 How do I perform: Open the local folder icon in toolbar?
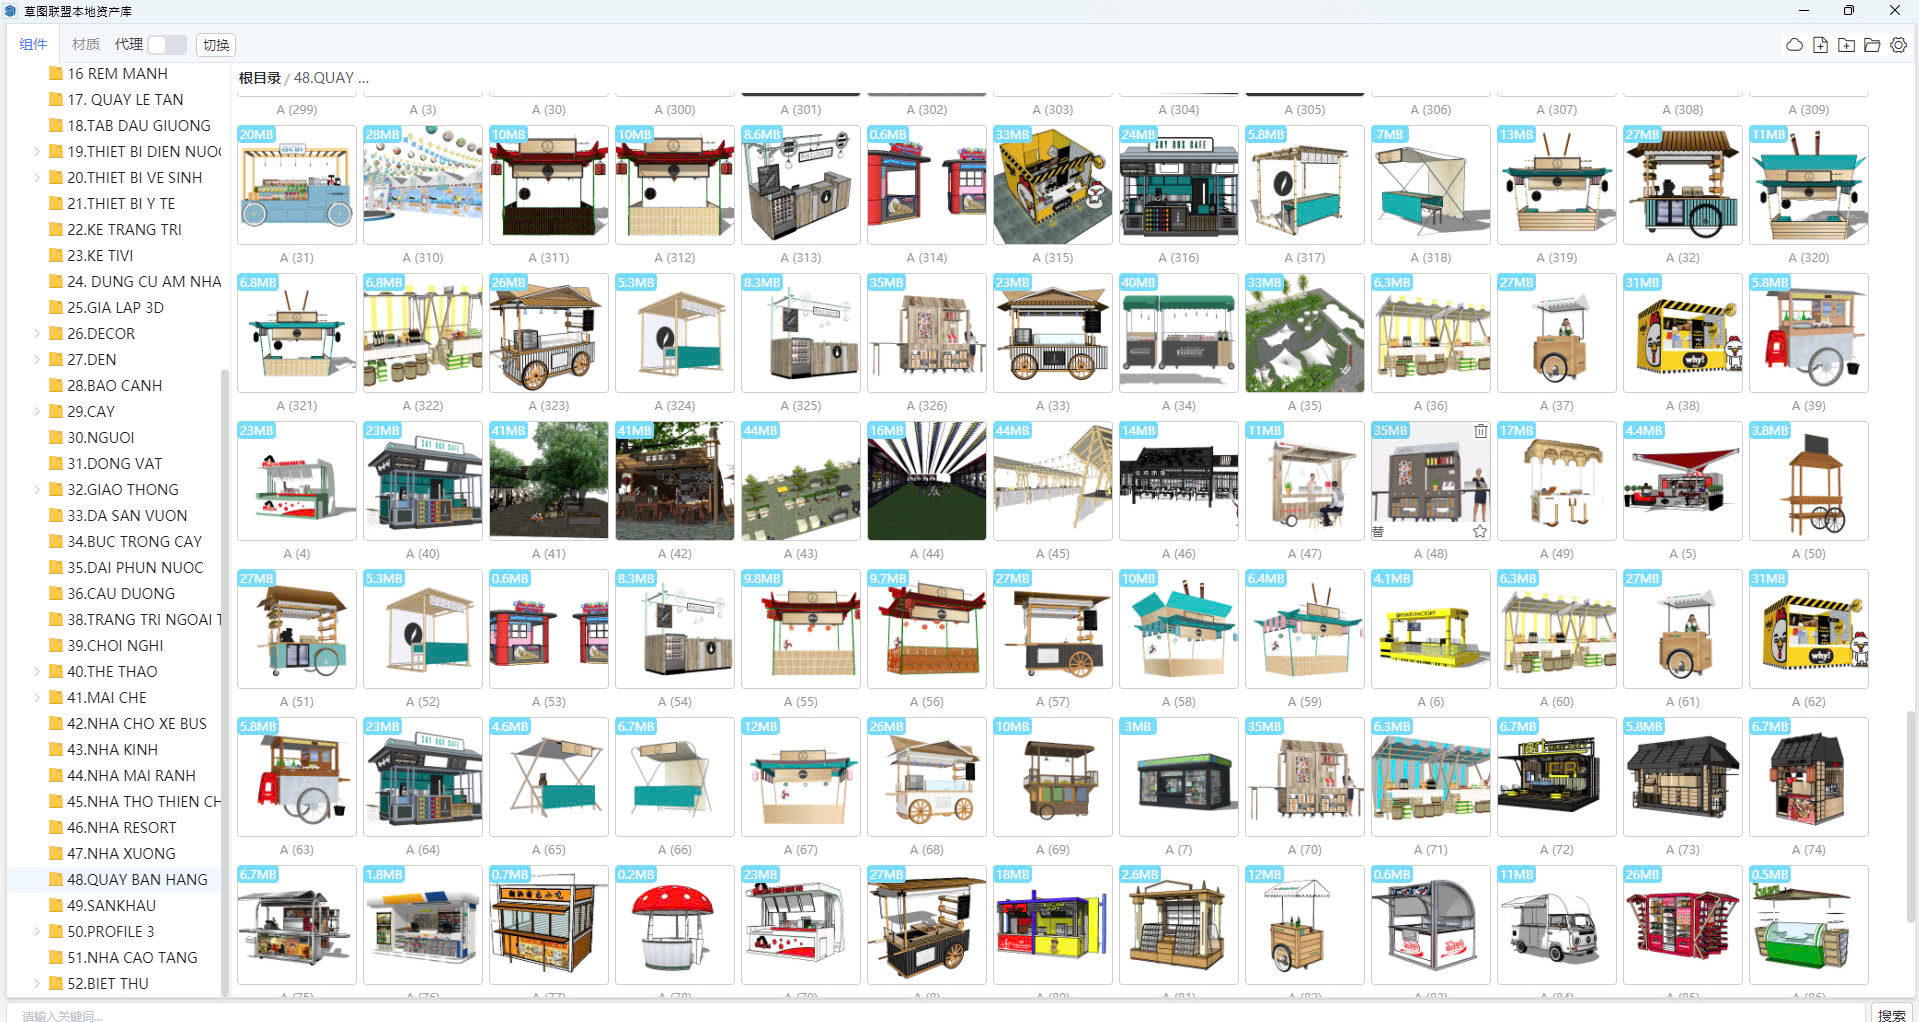tap(1872, 45)
